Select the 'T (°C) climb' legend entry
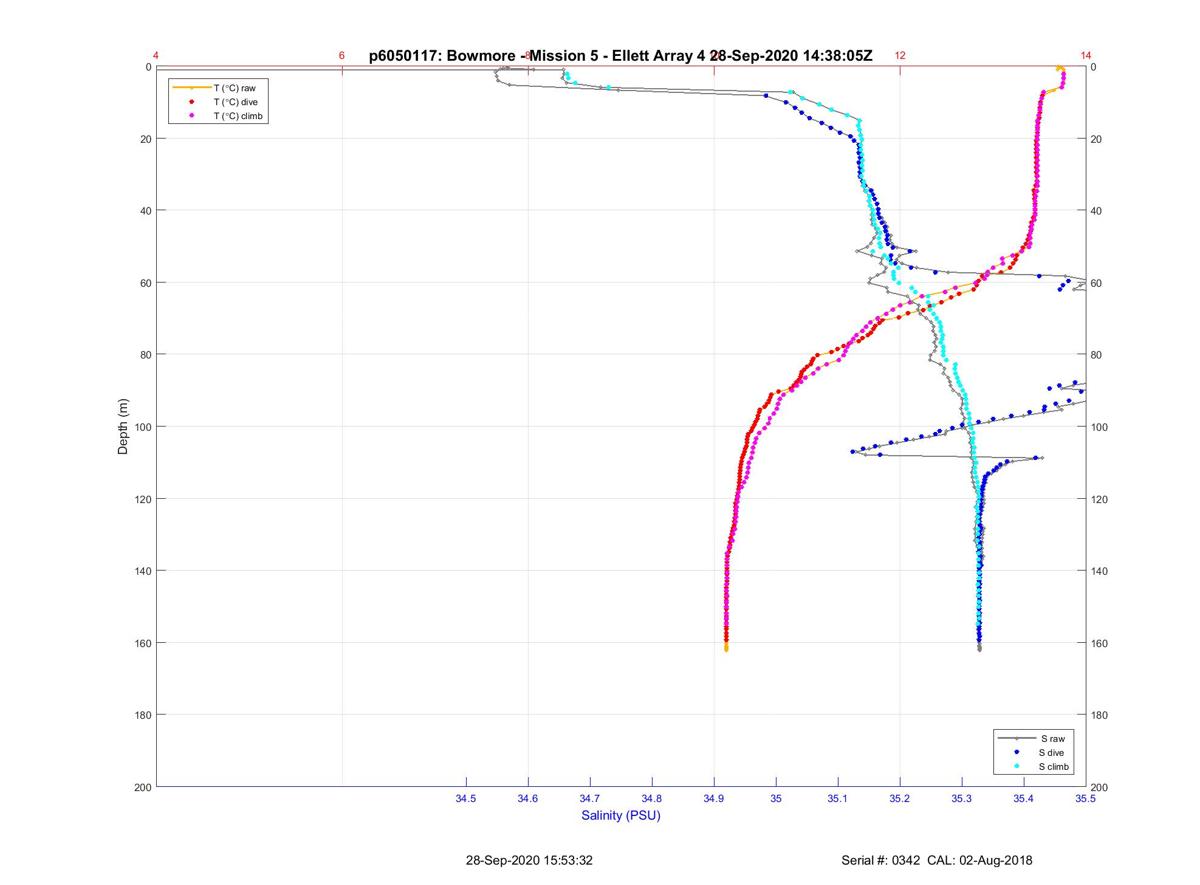1200x885 pixels. click(x=238, y=116)
